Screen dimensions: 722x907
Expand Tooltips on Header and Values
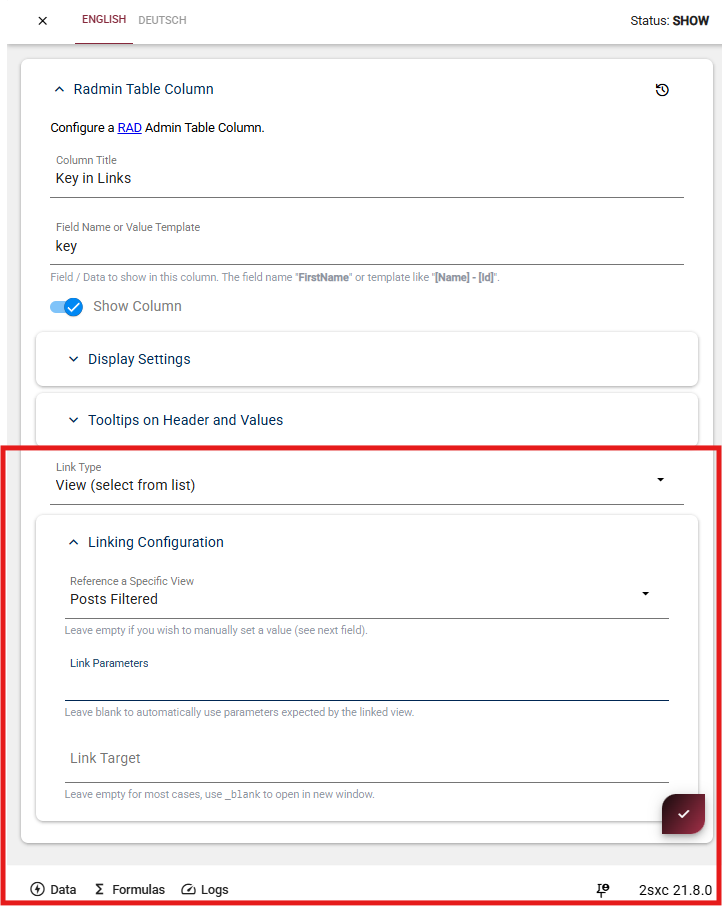pos(367,420)
